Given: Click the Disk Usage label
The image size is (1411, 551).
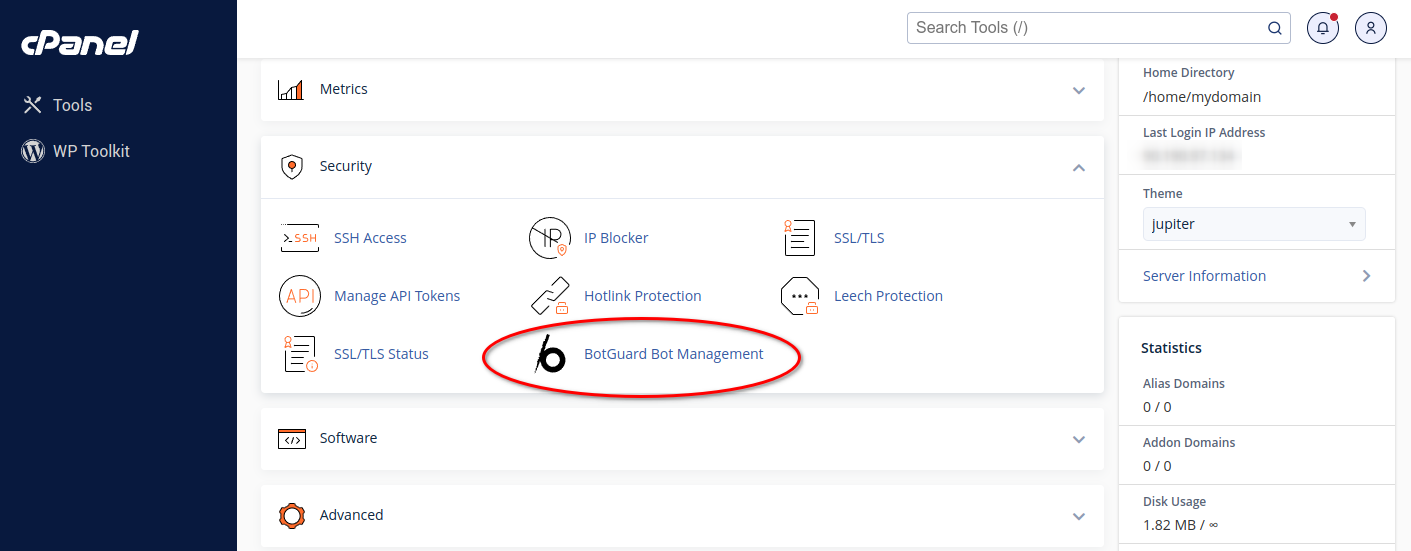Looking at the screenshot, I should click(x=1175, y=501).
